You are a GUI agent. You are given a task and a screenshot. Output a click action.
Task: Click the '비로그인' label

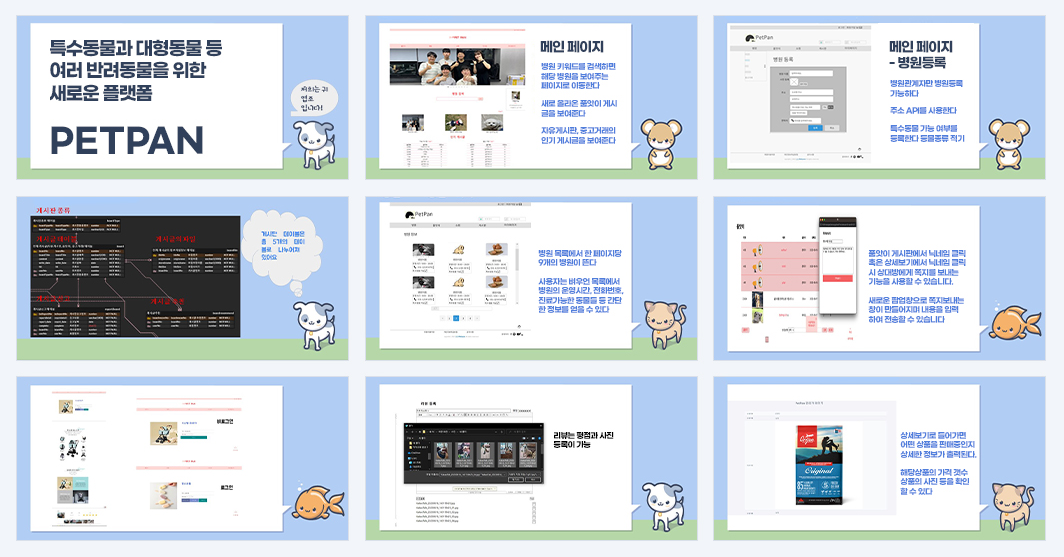(x=225, y=422)
